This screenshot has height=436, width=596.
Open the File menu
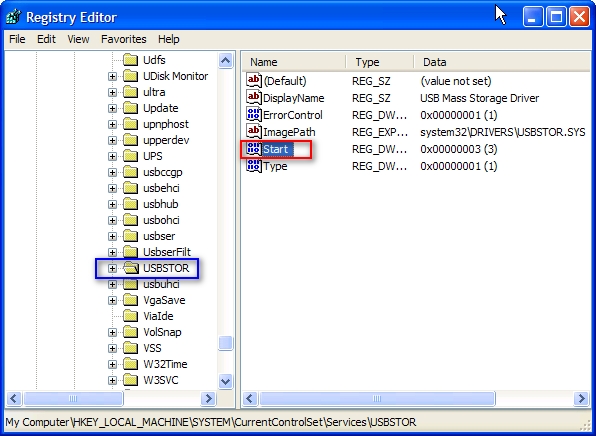pyautogui.click(x=17, y=39)
